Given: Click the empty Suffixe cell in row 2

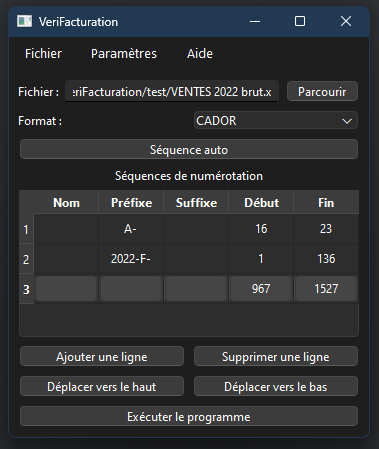Looking at the screenshot, I should [196, 259].
